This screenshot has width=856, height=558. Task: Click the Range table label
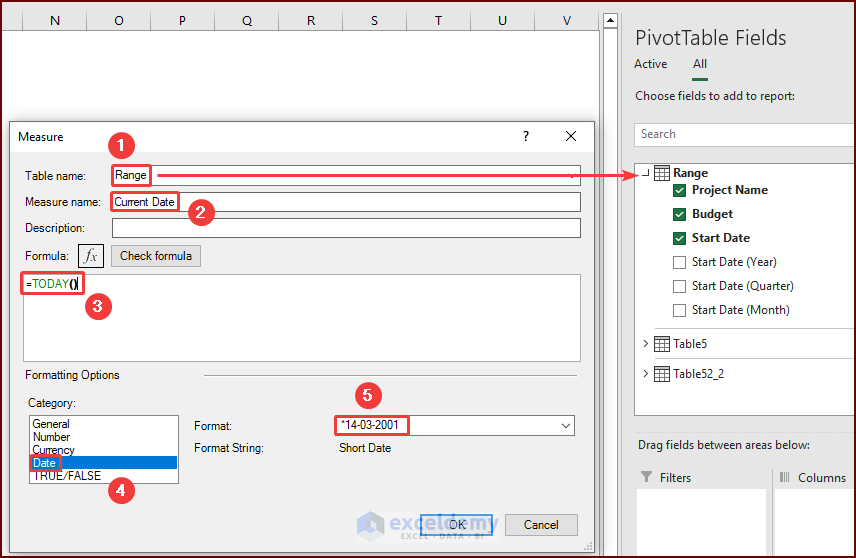point(691,173)
